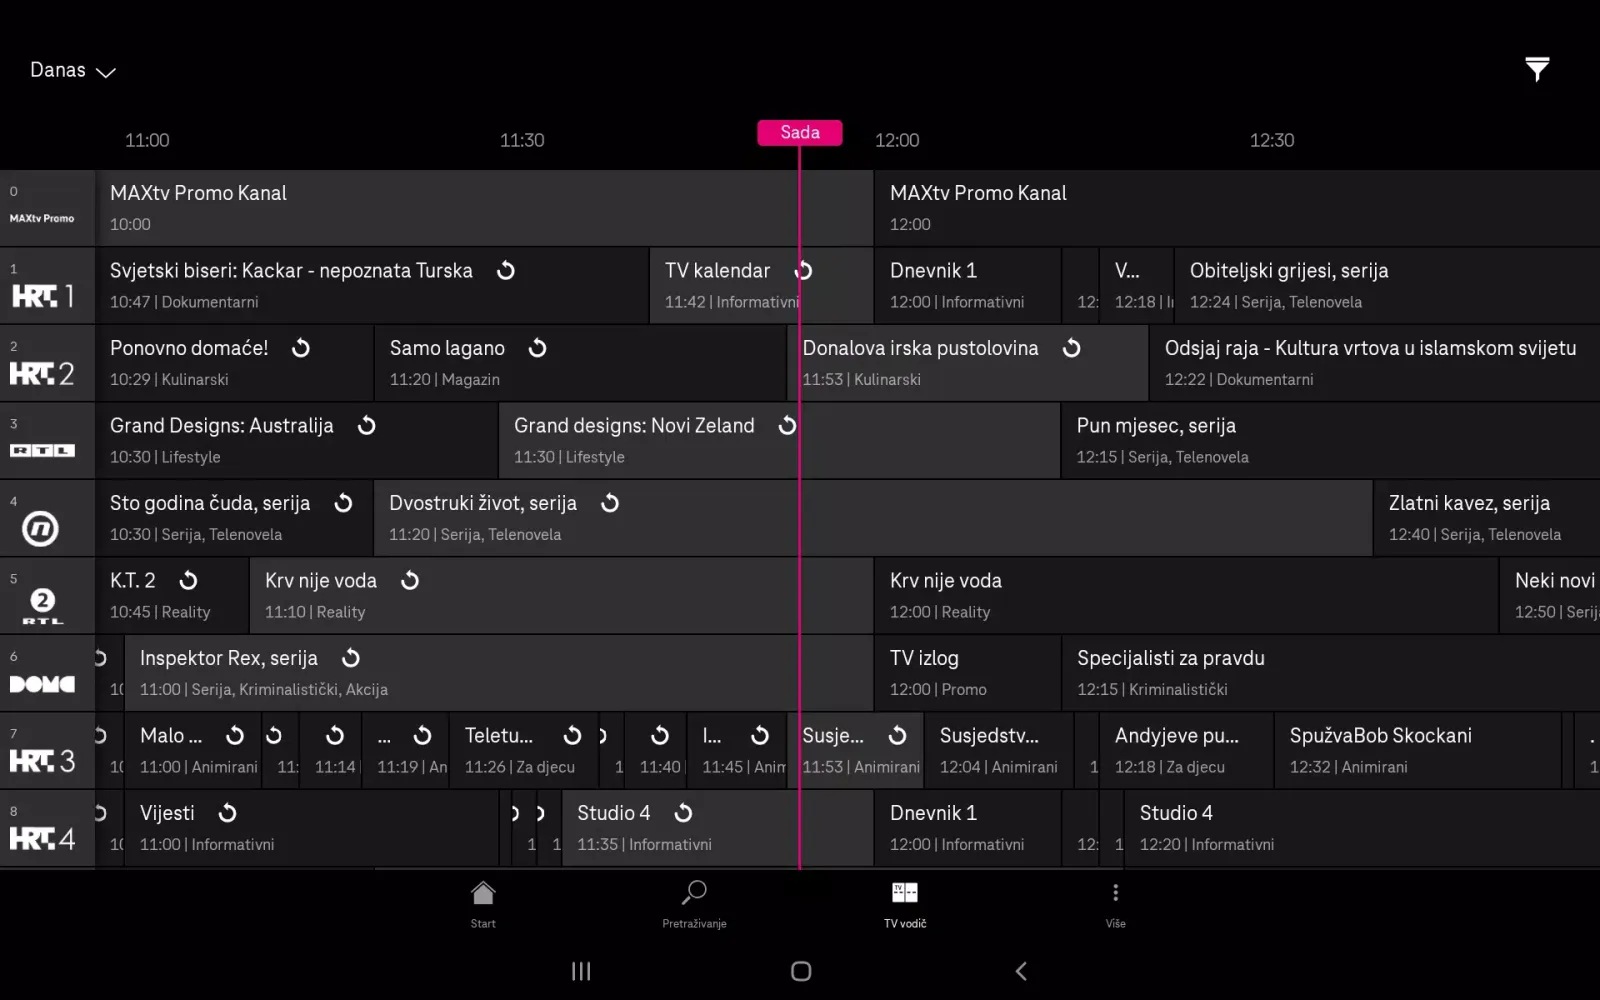1600x1000 pixels.
Task: Tap the Android home button
Action: [x=801, y=971]
